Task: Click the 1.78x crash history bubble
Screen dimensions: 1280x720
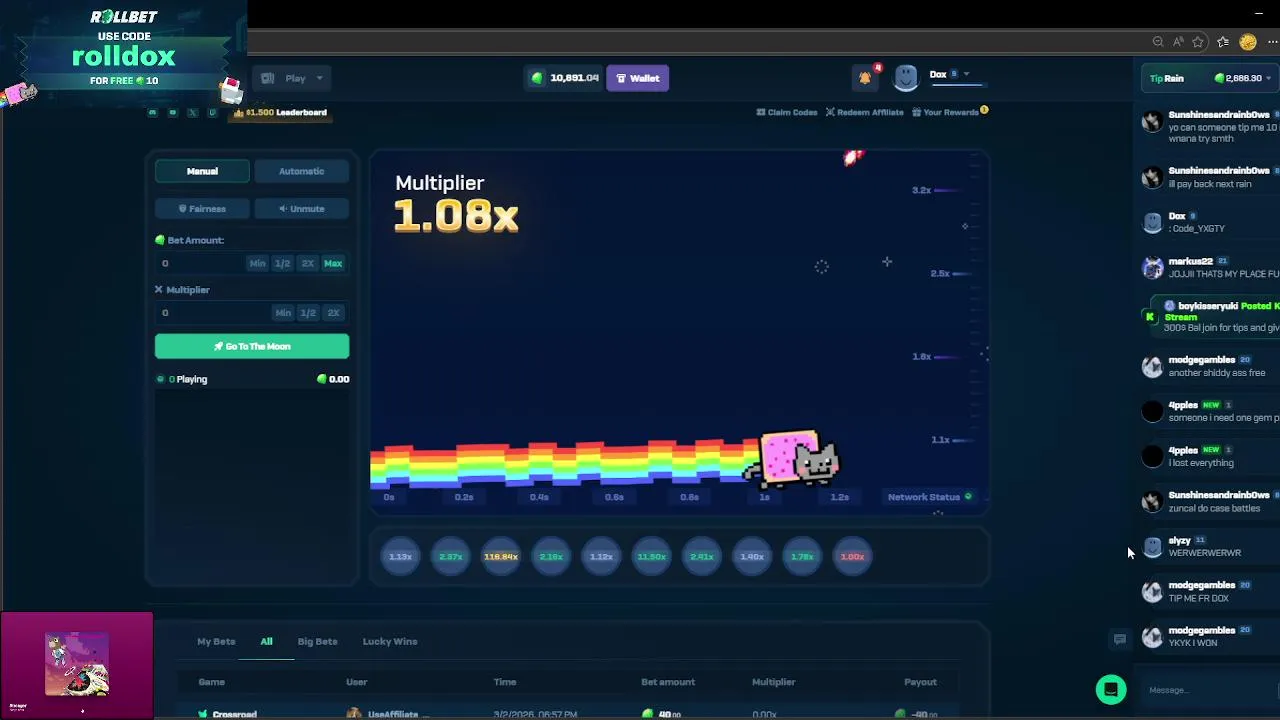Action: click(x=802, y=557)
